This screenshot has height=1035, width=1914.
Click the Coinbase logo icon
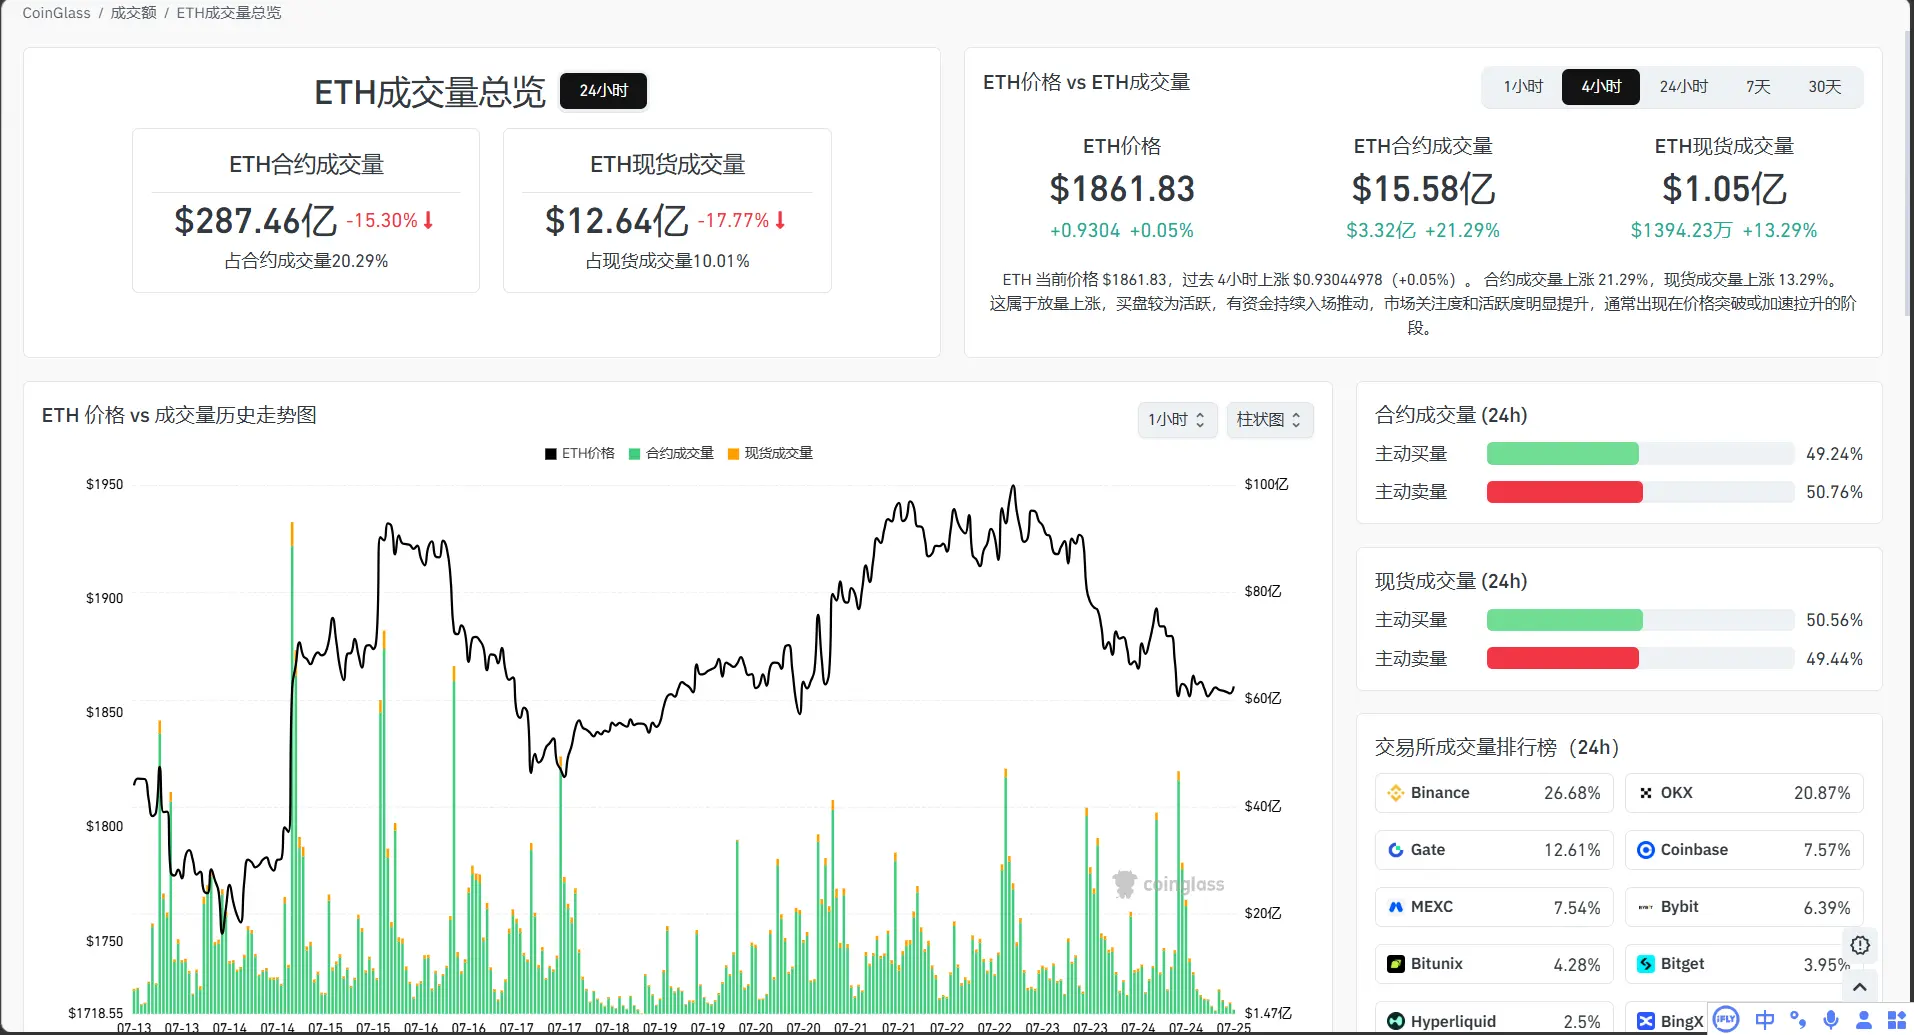tap(1646, 850)
